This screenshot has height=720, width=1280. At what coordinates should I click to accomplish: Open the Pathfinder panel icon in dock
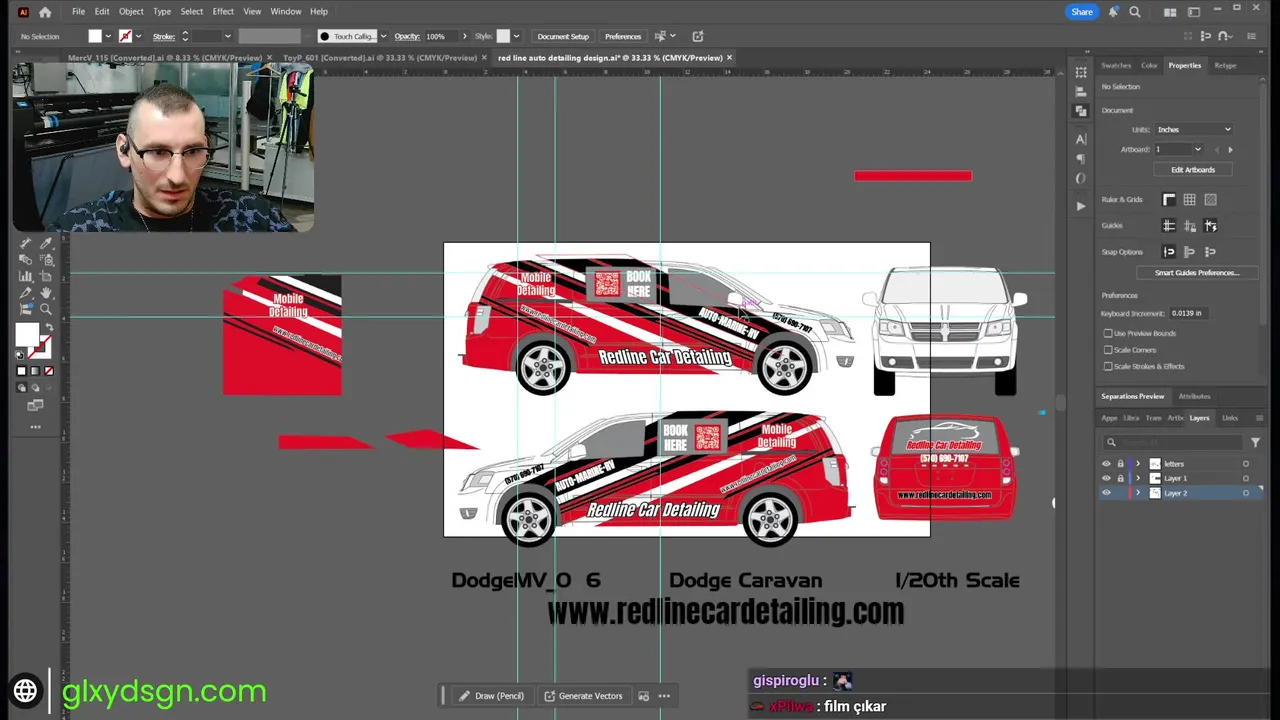1081,111
